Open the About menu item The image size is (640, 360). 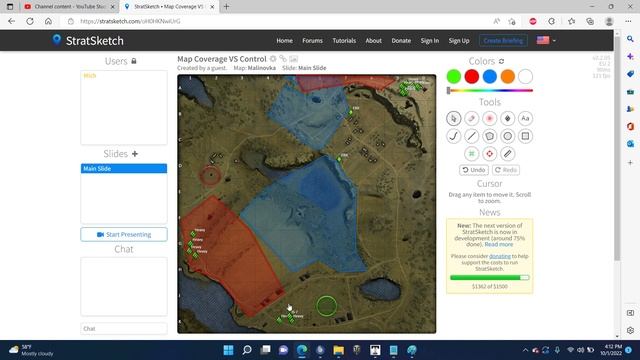[x=373, y=41]
